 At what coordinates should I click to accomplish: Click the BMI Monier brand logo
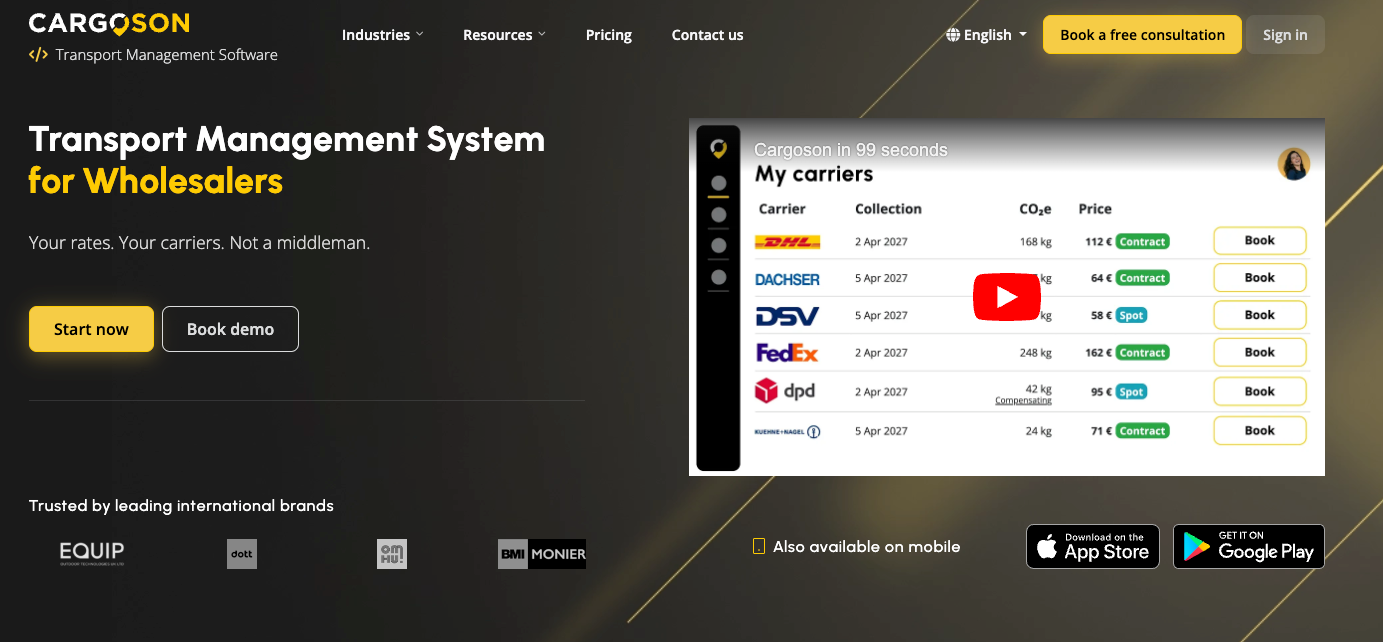pyautogui.click(x=542, y=554)
